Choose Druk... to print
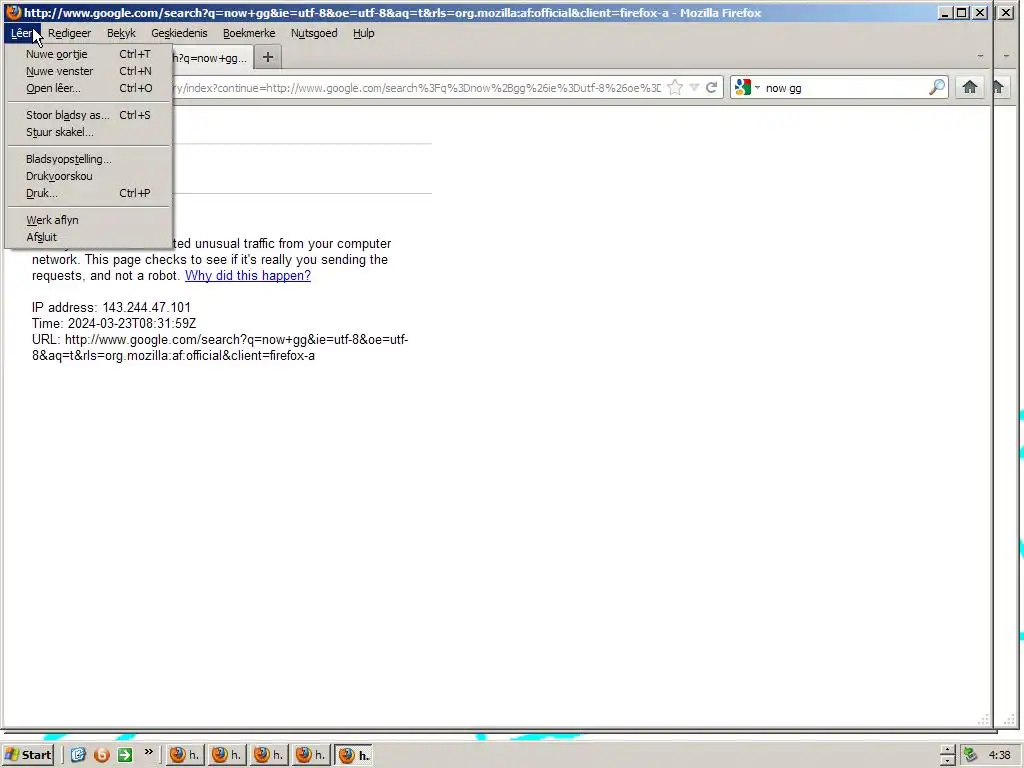This screenshot has height=768, width=1024. [x=88, y=193]
